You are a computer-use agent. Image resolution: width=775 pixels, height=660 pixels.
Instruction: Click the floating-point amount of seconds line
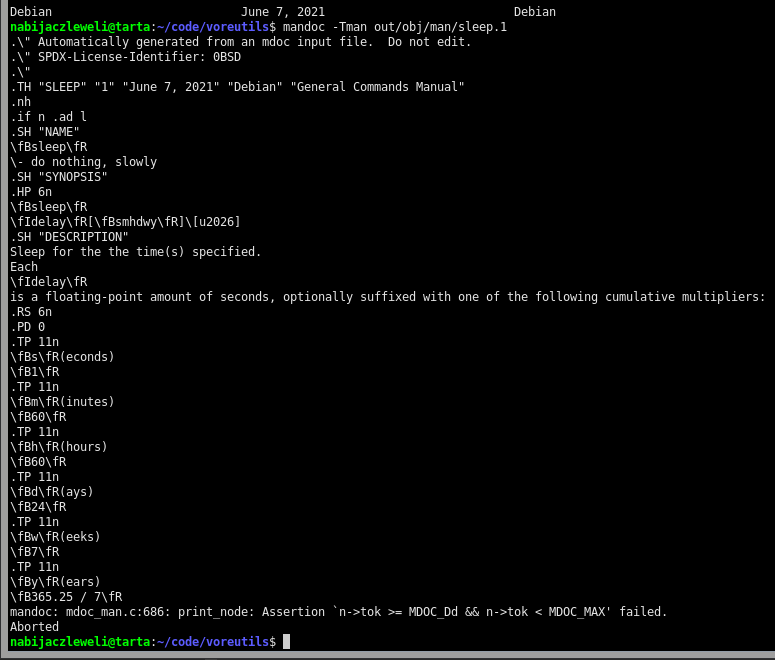point(387,297)
